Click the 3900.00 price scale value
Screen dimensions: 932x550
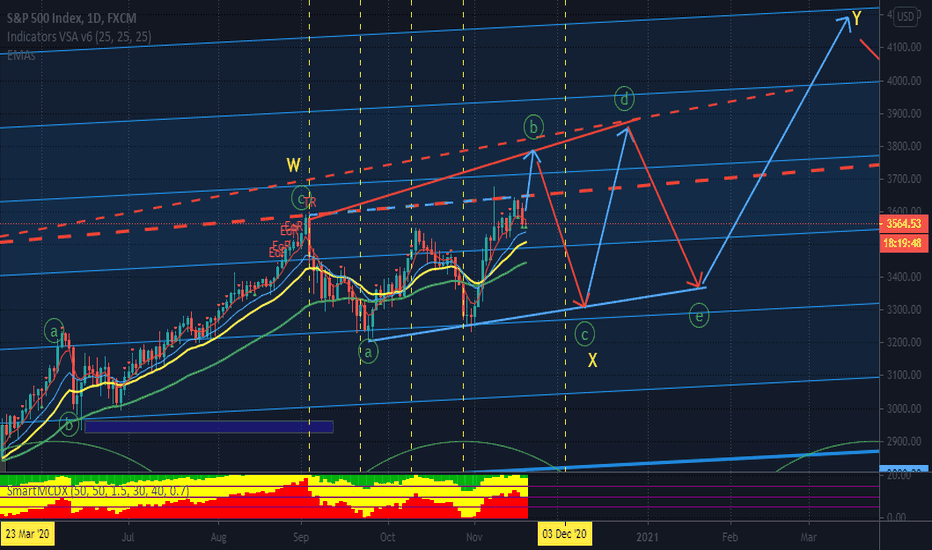point(904,113)
